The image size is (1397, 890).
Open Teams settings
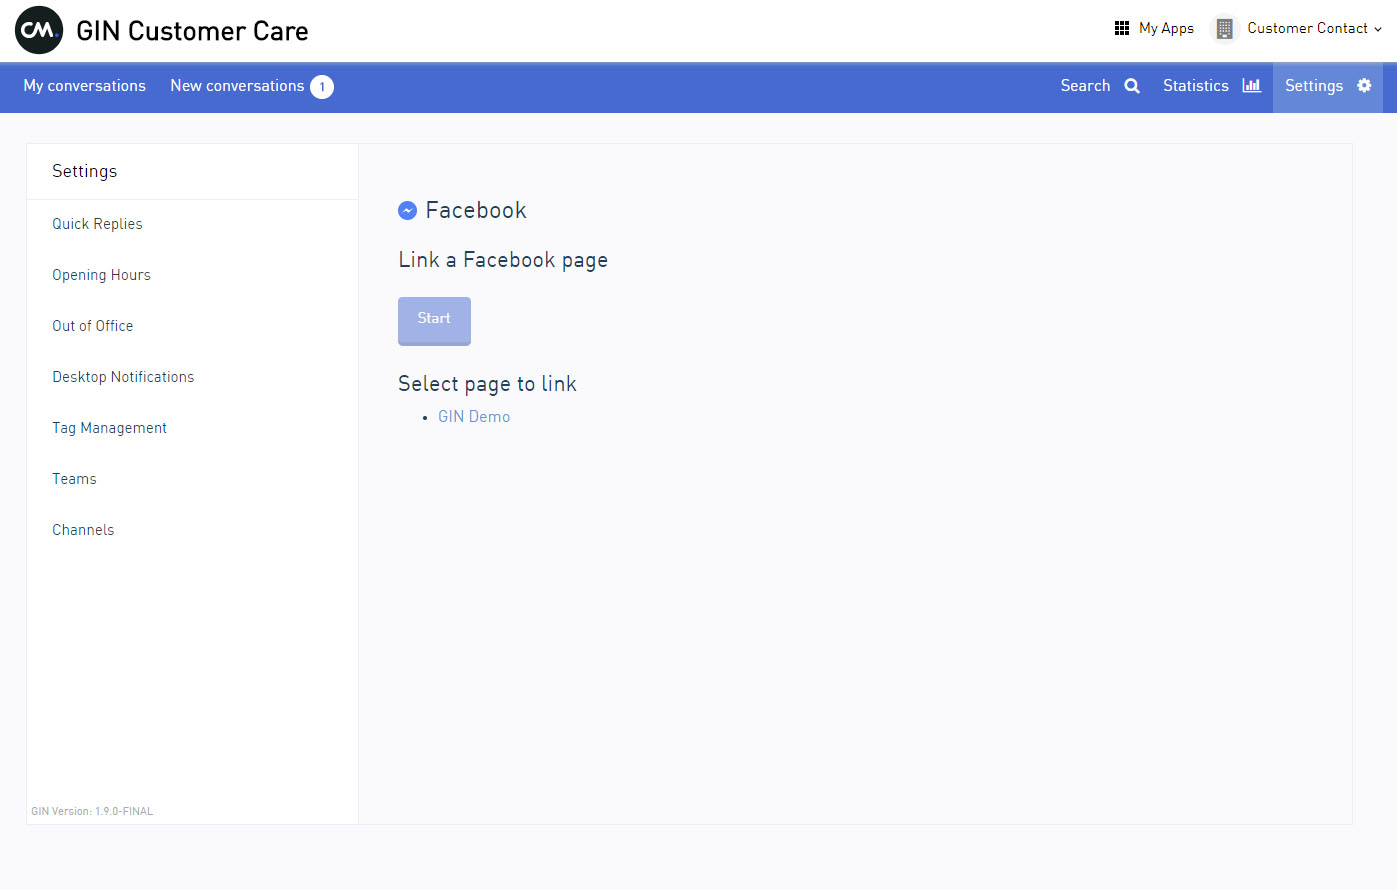coord(74,479)
